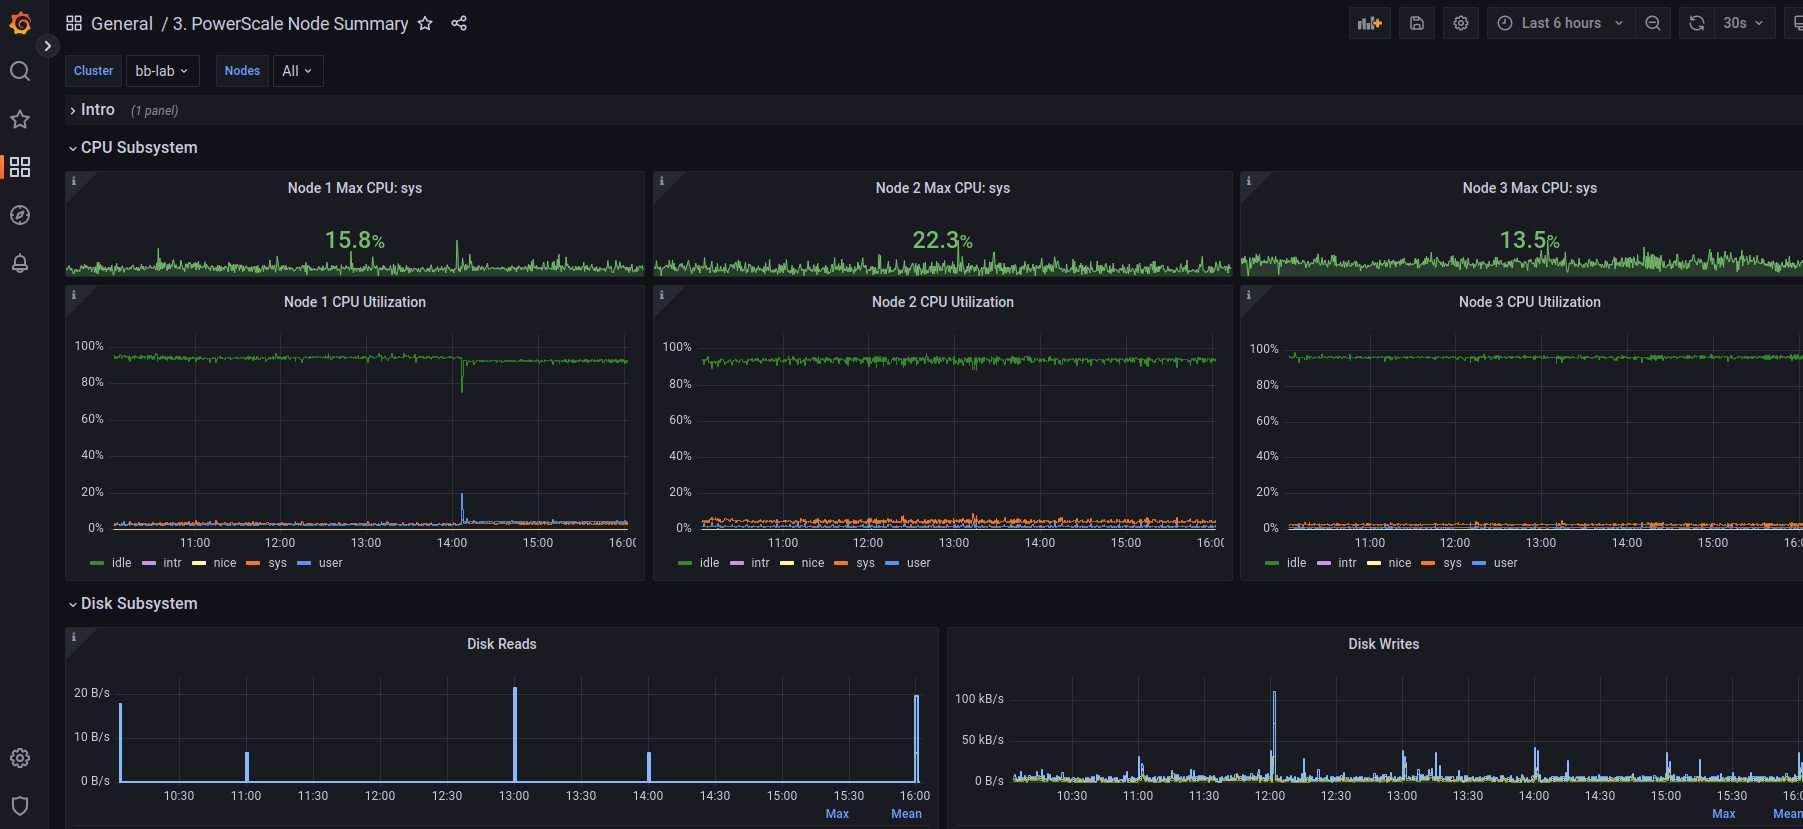The width and height of the screenshot is (1803, 829).
Task: Share the dashboard via share icon
Action: (x=459, y=23)
